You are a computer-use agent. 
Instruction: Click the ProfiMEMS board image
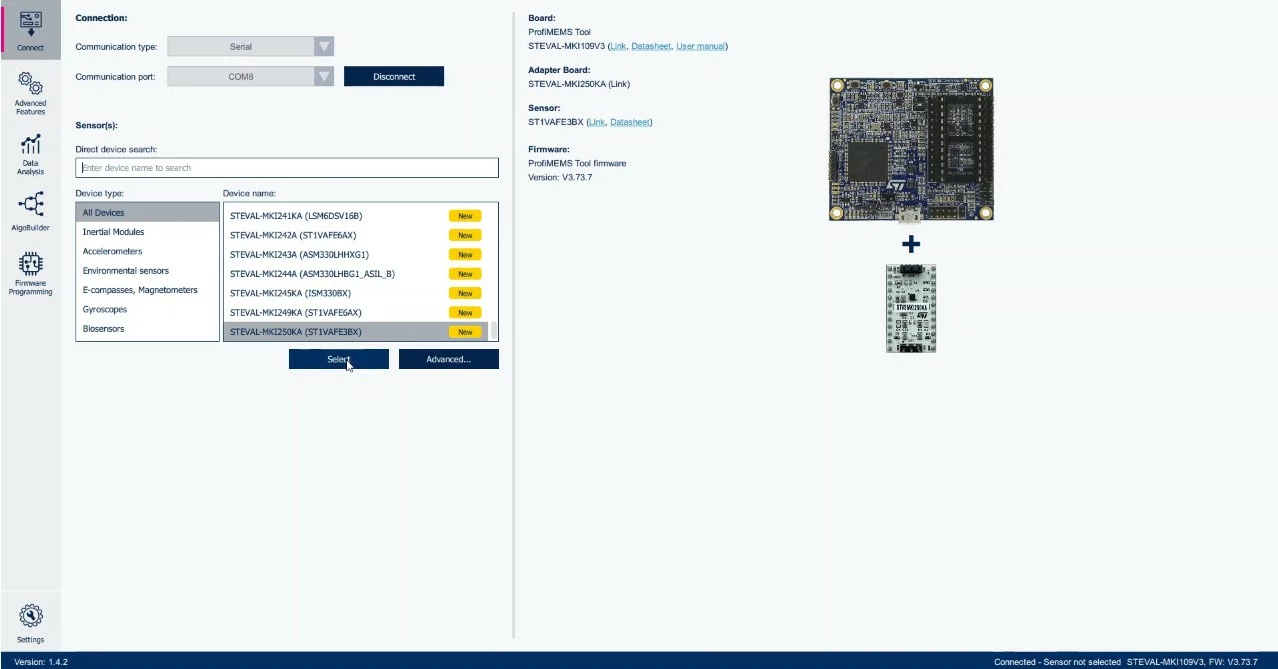tap(911, 149)
